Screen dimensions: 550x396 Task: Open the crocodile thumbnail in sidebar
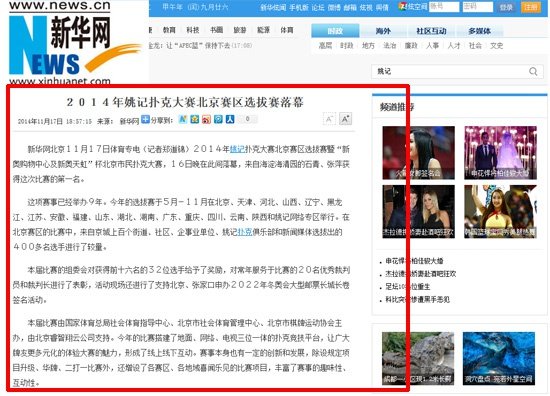point(418,358)
